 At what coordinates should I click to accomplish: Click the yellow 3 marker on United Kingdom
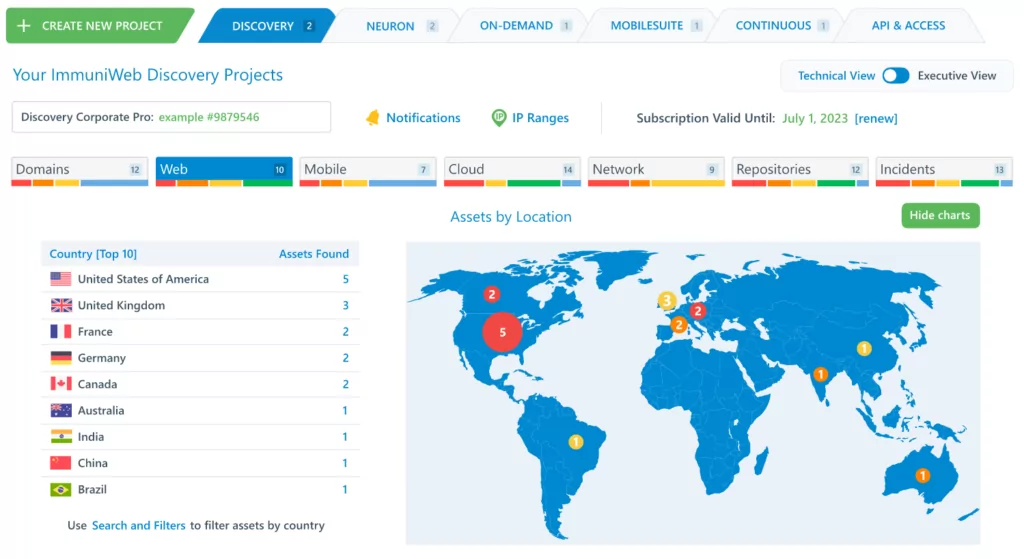point(666,300)
